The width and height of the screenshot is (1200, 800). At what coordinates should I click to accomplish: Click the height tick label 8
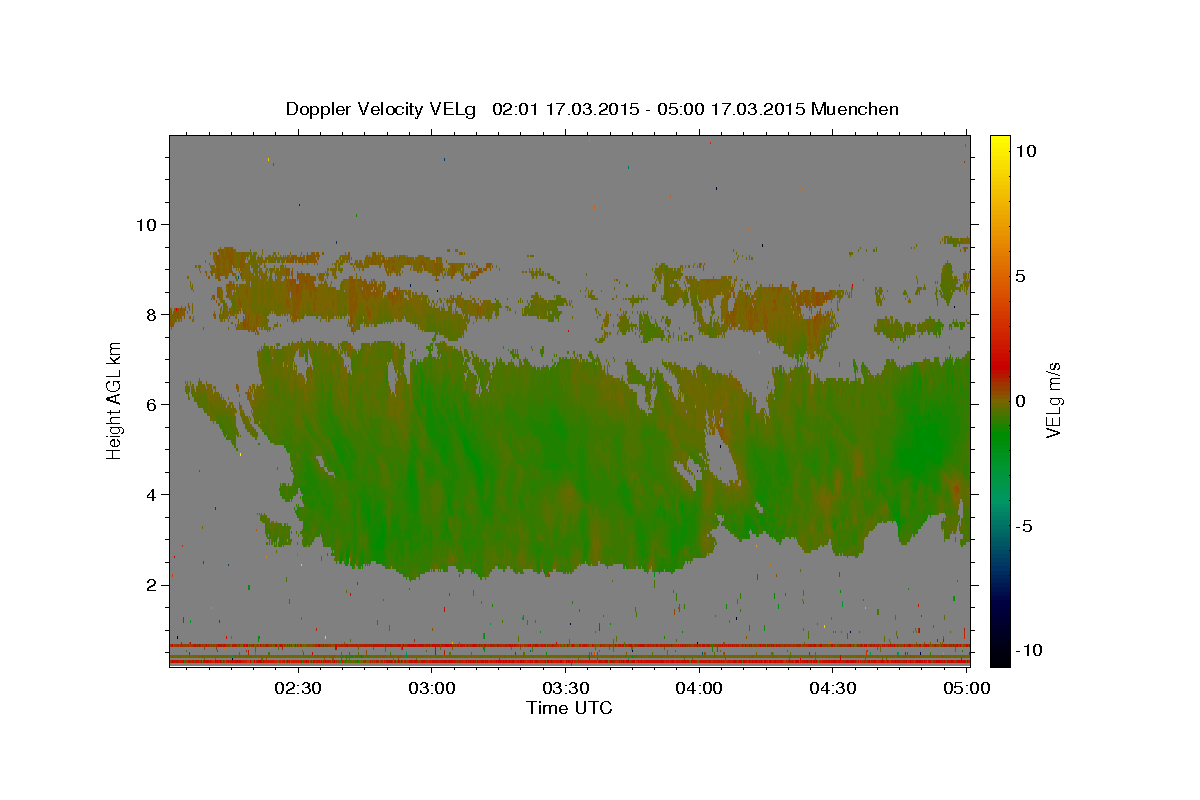pyautogui.click(x=152, y=314)
